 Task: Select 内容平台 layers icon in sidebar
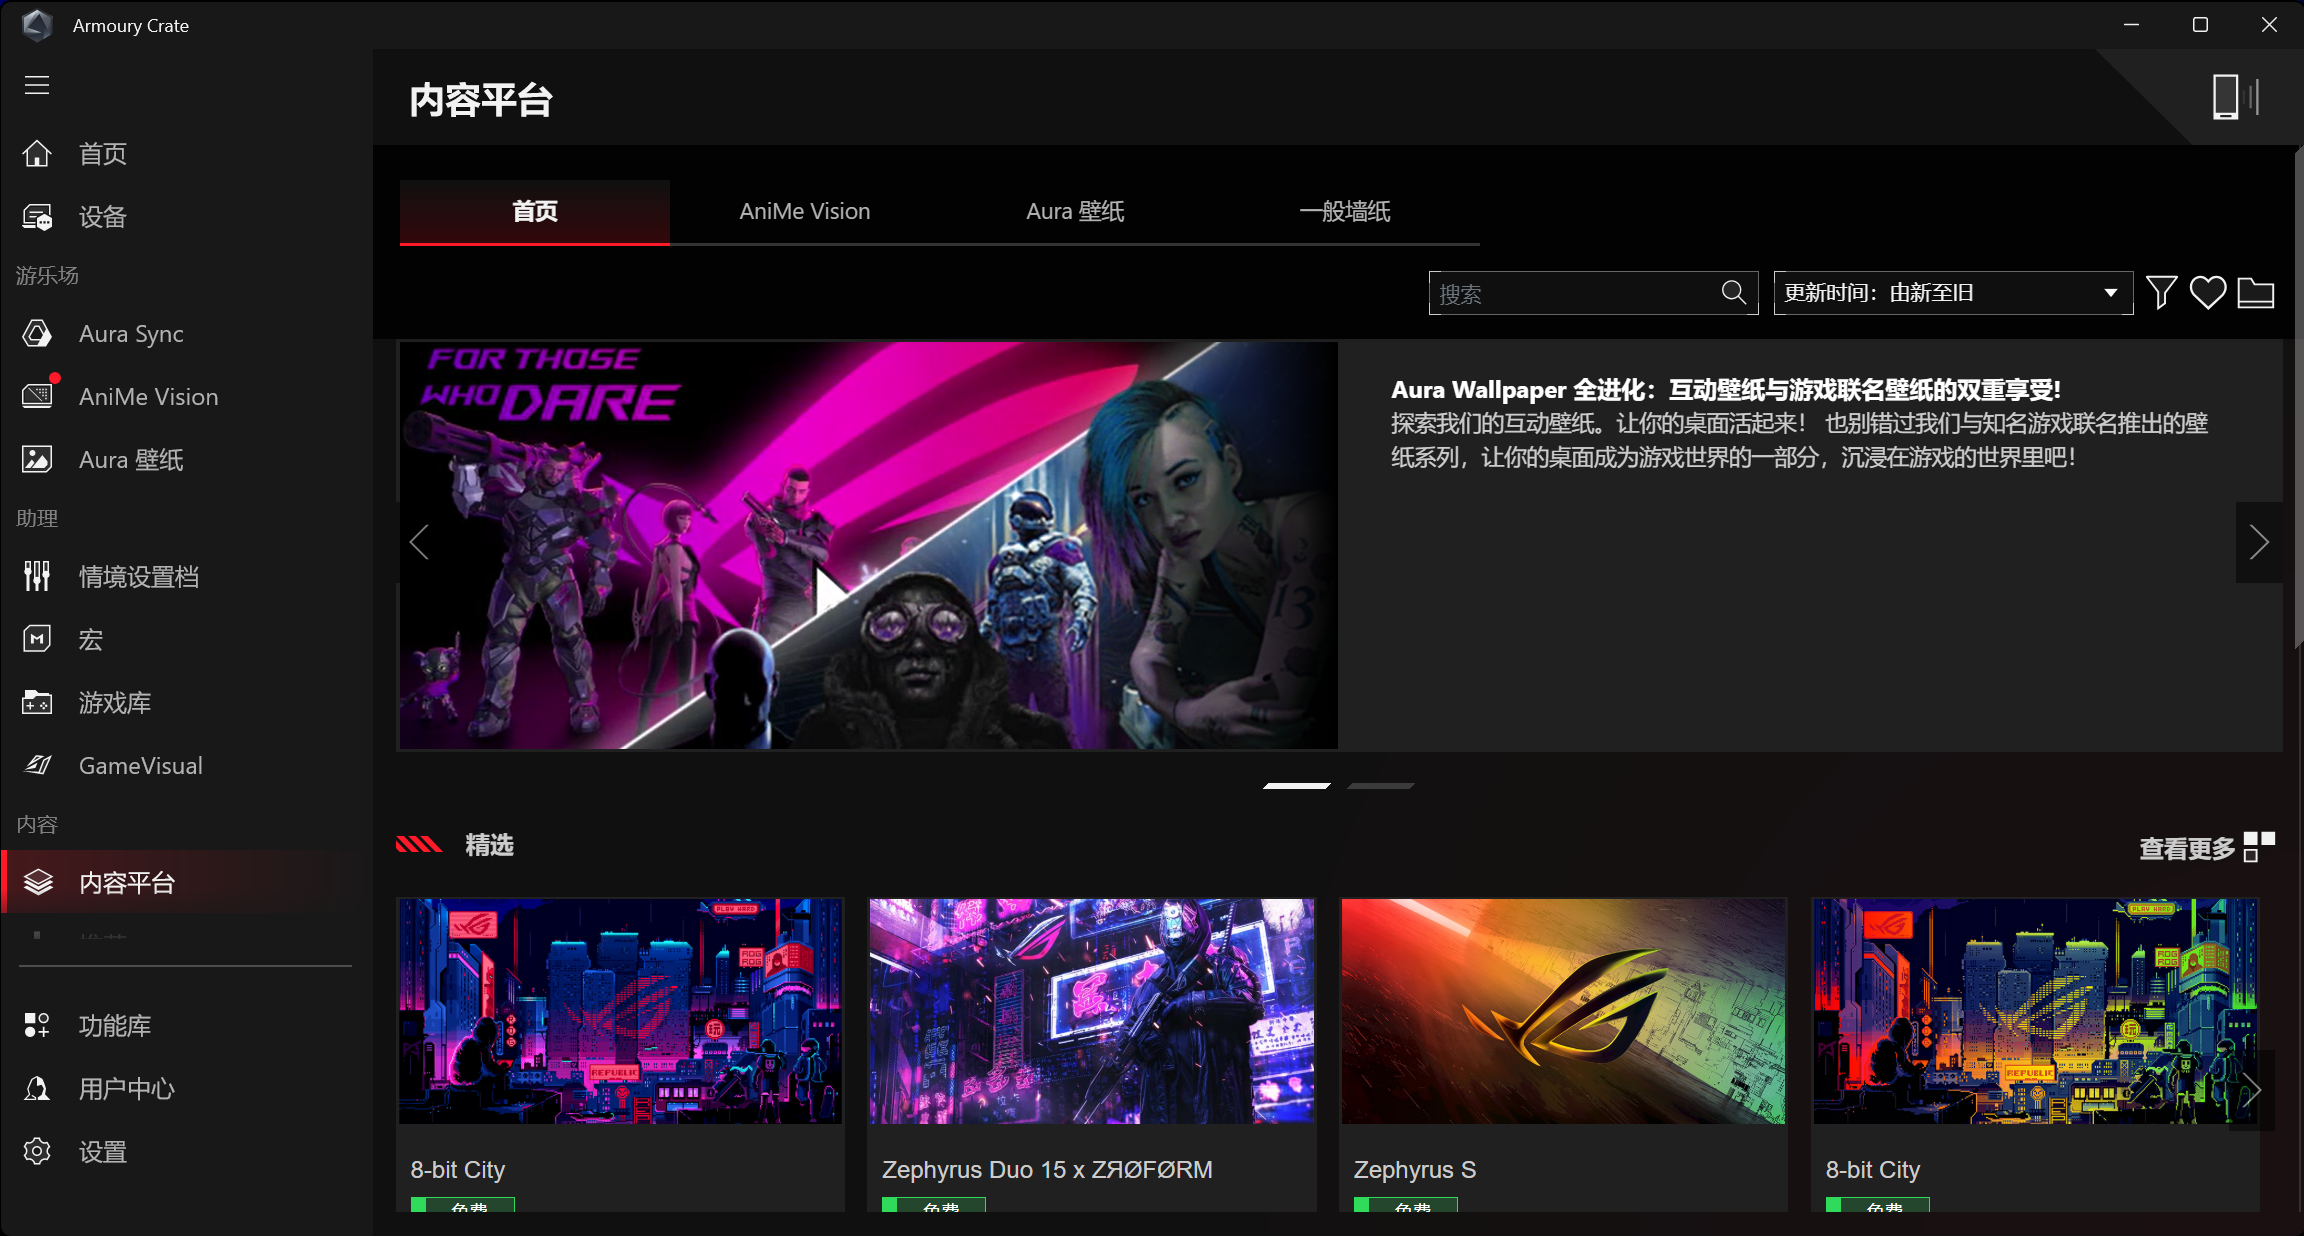click(x=38, y=882)
